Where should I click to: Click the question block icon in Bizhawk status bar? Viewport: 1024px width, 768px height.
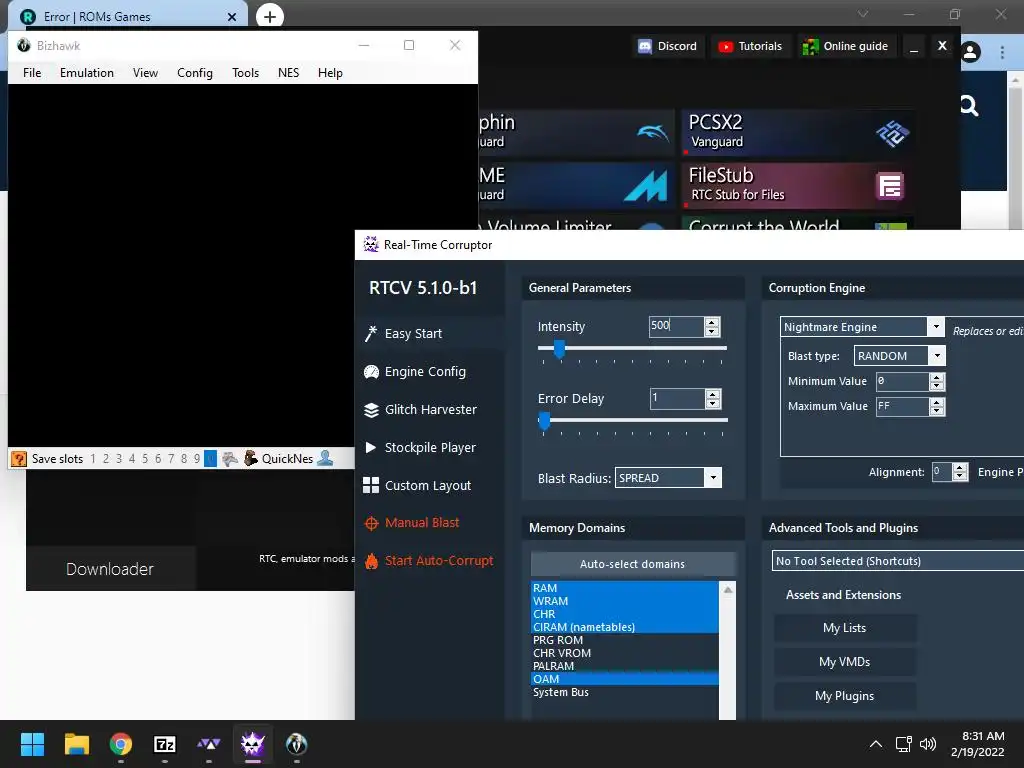tap(19, 458)
